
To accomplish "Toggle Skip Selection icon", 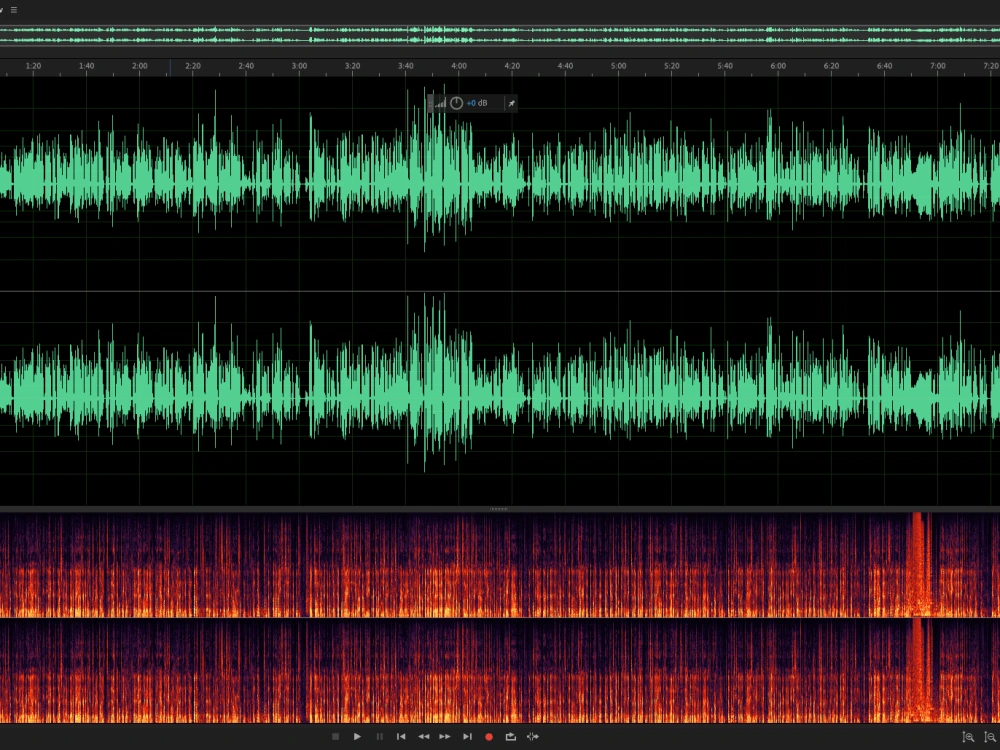I will 533,737.
